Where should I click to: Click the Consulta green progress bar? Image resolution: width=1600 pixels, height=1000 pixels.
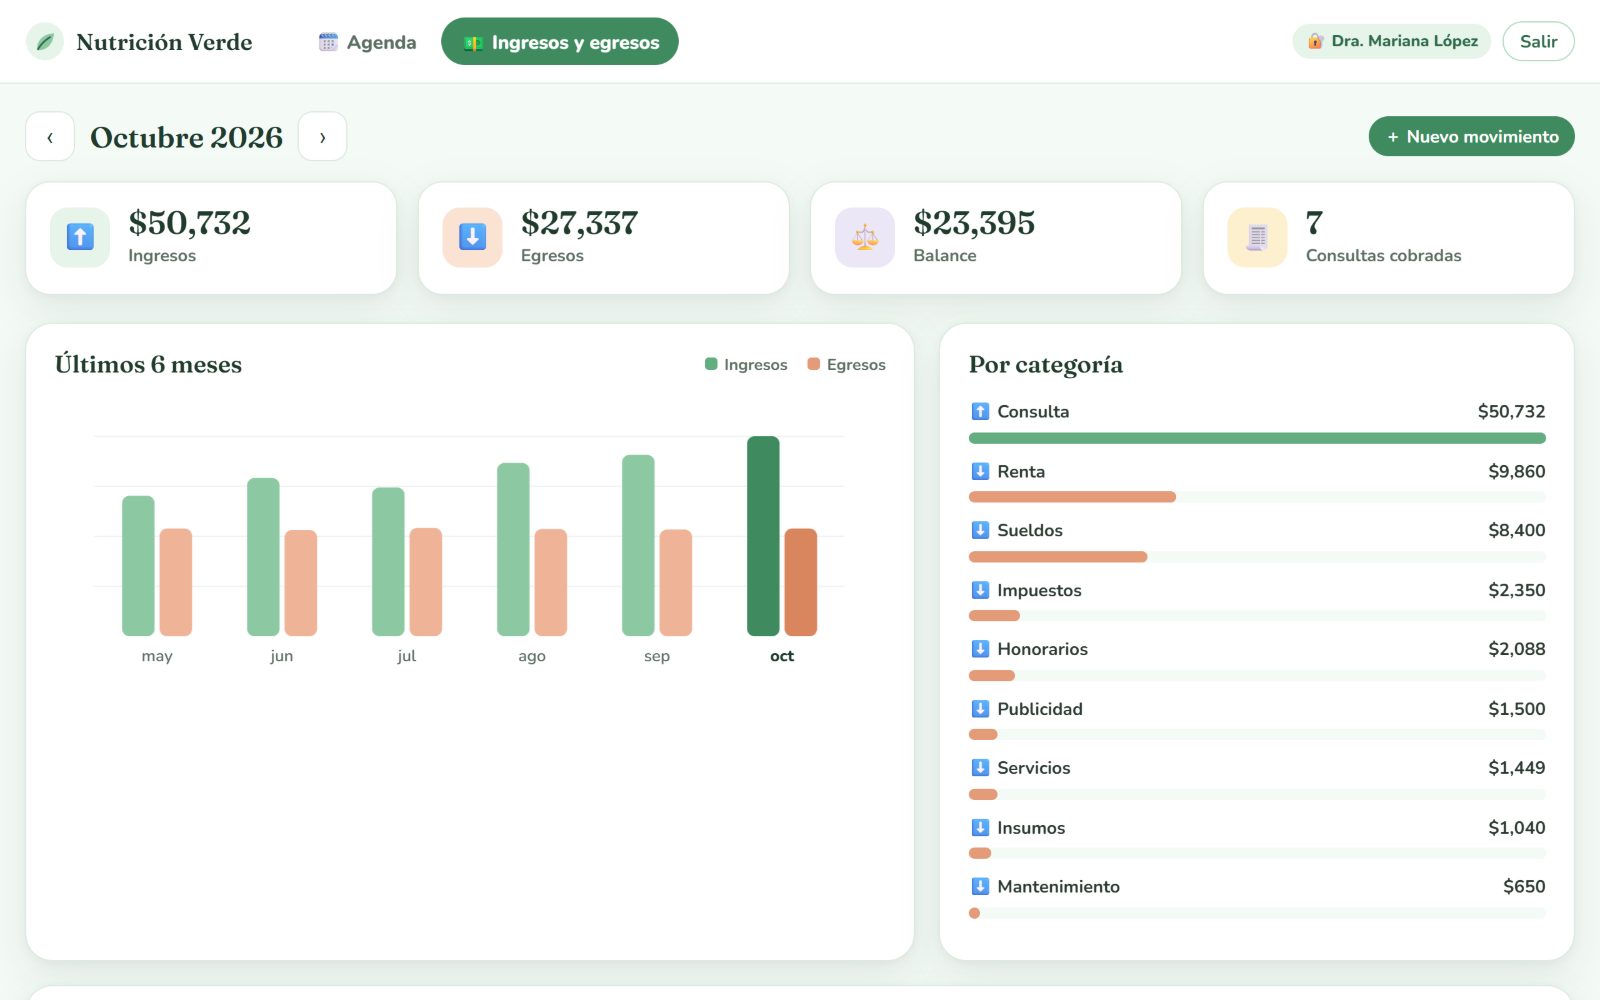pos(1257,438)
